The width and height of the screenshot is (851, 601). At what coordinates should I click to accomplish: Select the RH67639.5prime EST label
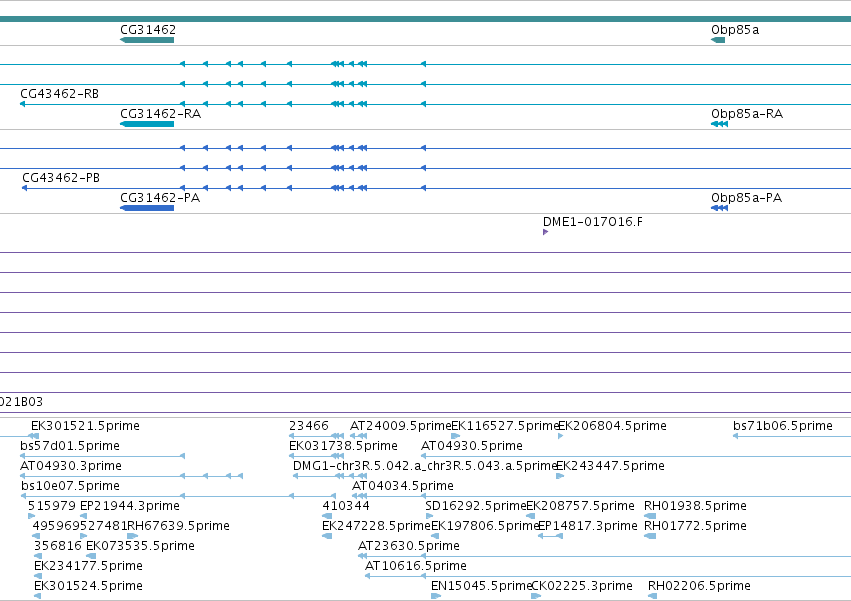(x=178, y=527)
